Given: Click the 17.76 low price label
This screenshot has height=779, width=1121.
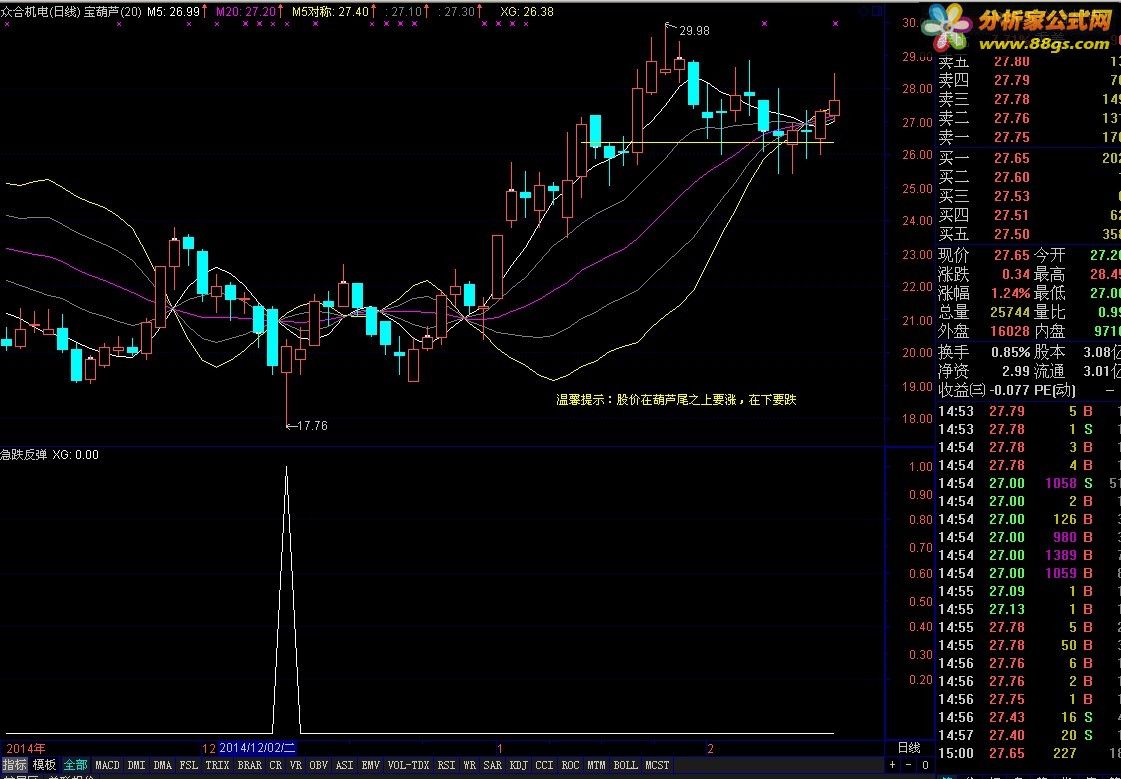Looking at the screenshot, I should click(x=312, y=425).
